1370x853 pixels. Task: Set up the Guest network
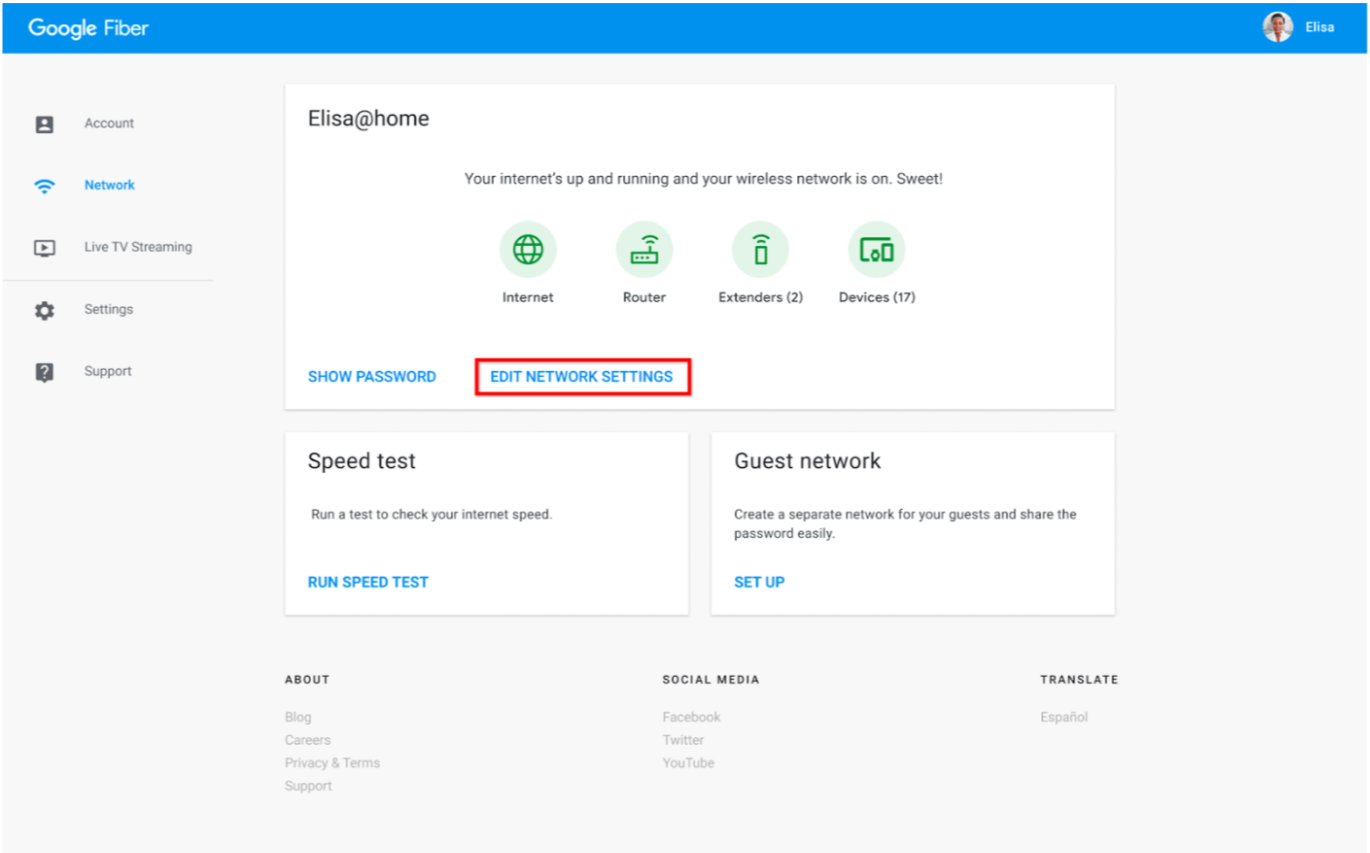(759, 581)
